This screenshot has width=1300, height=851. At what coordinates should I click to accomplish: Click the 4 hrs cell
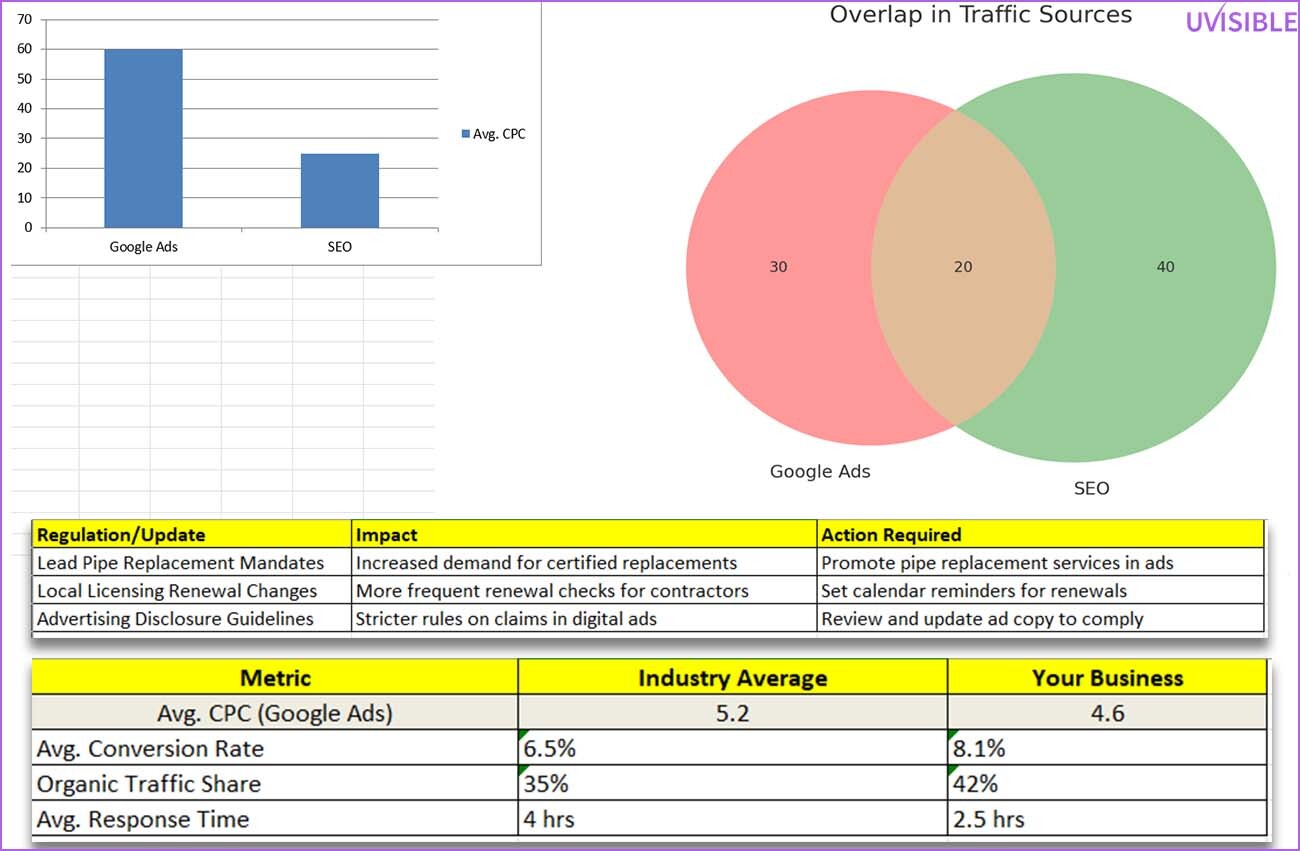[733, 819]
